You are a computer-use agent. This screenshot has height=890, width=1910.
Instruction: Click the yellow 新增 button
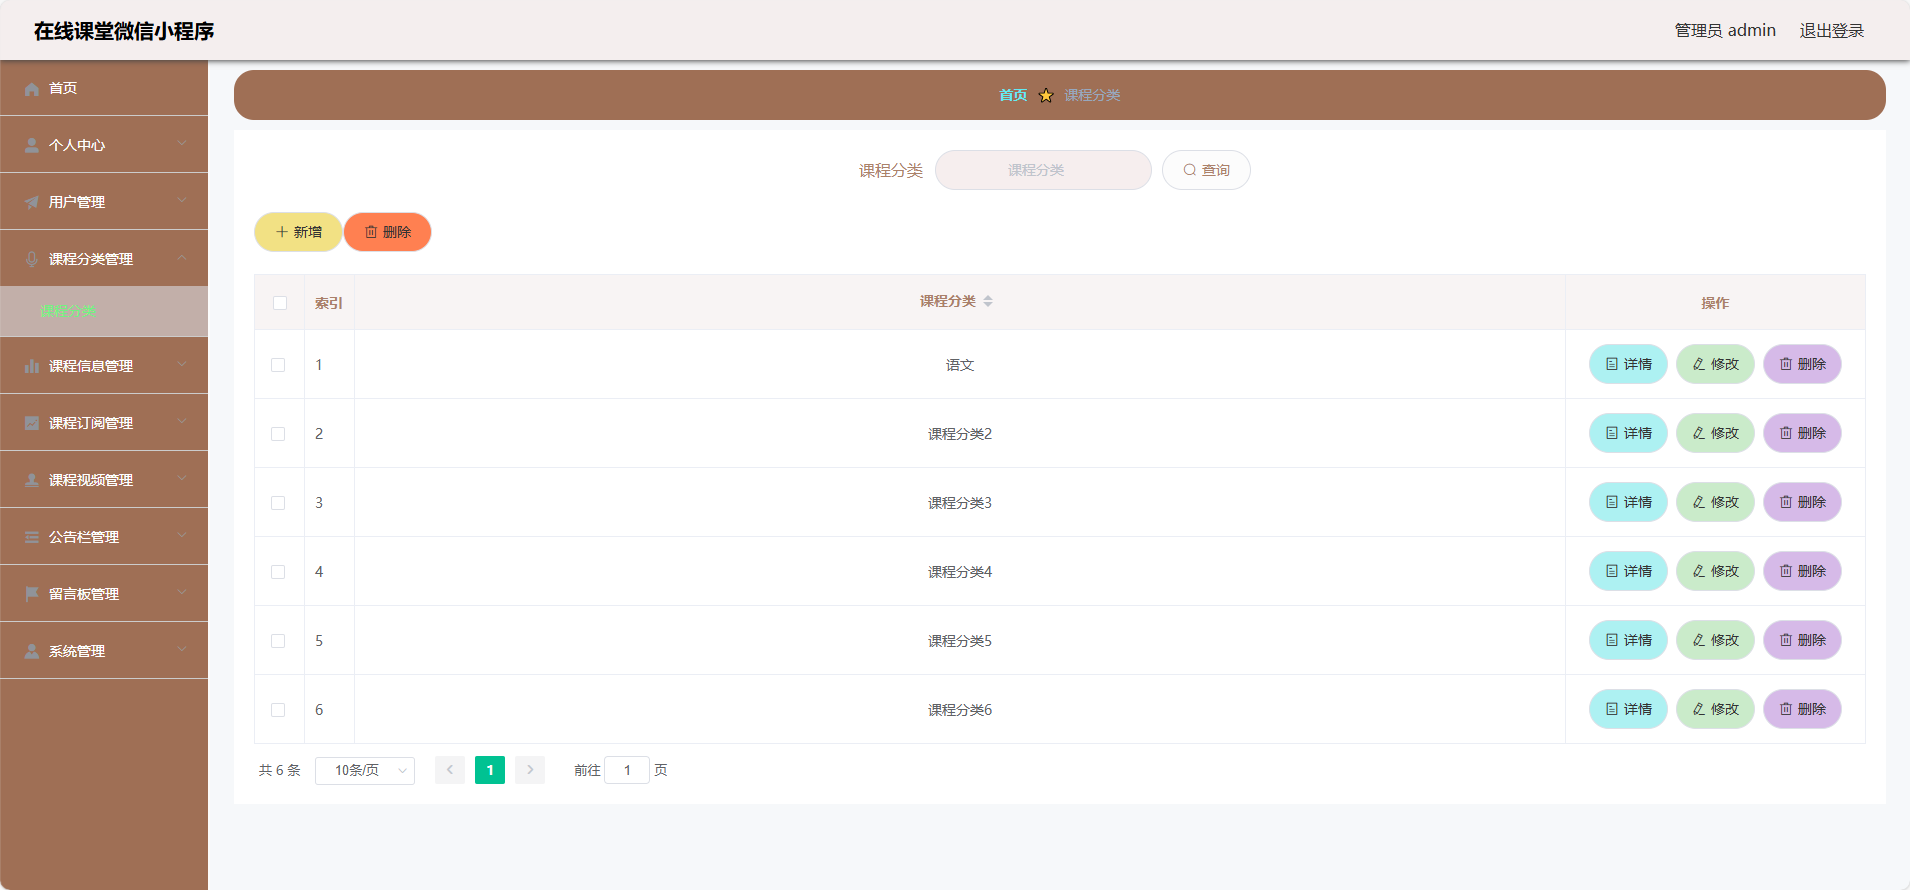coord(298,232)
